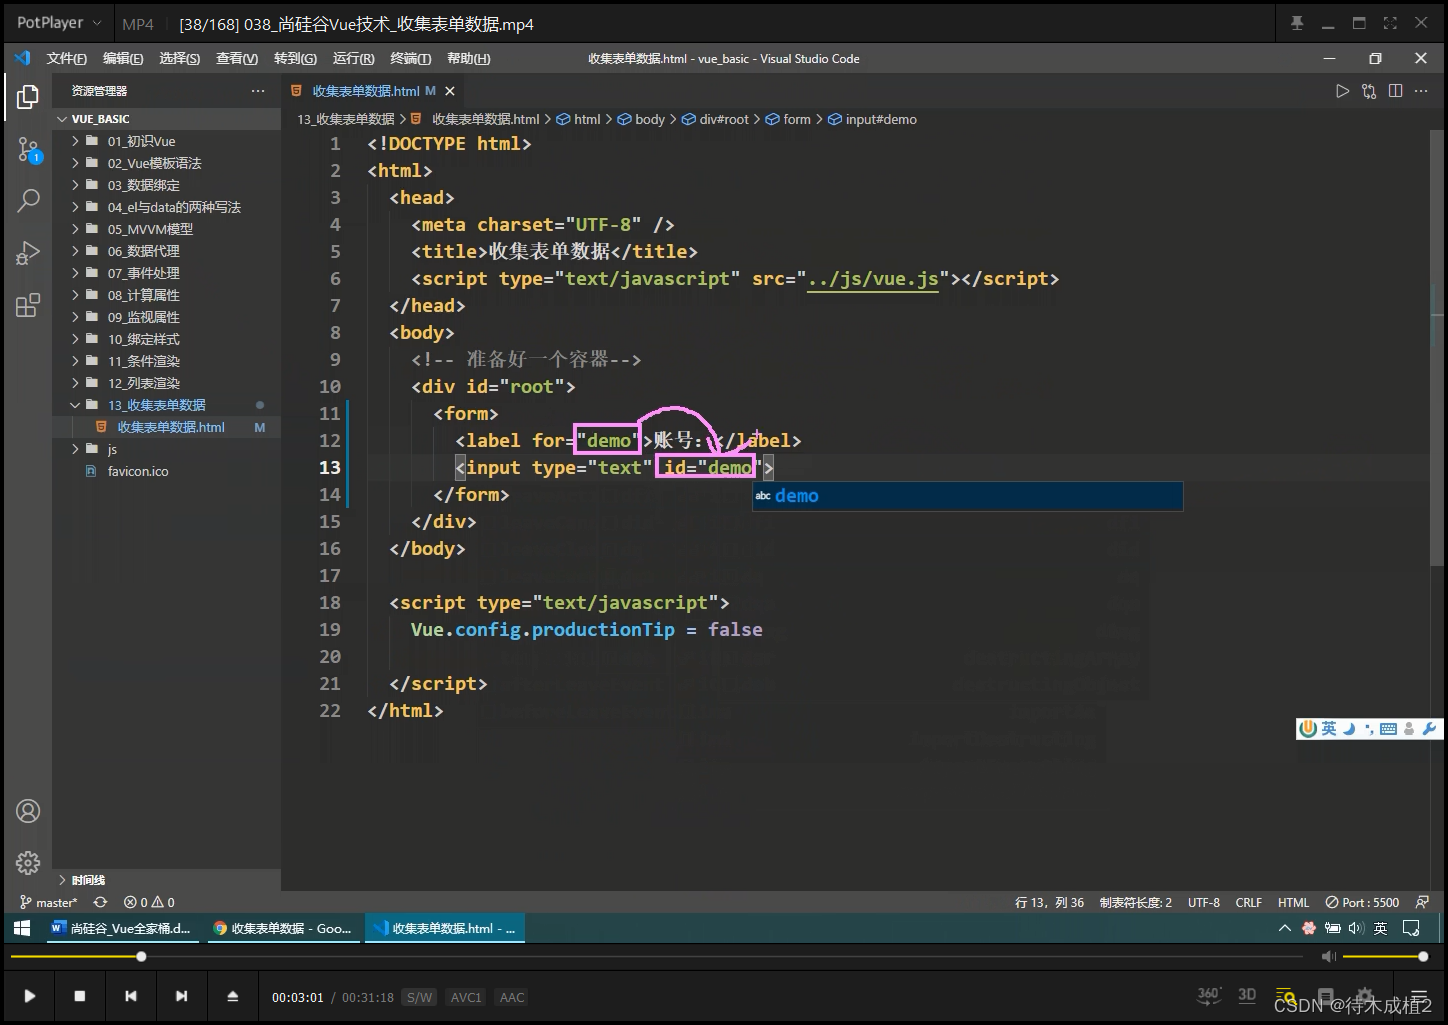Click the Port : 5500 status button

[1362, 902]
